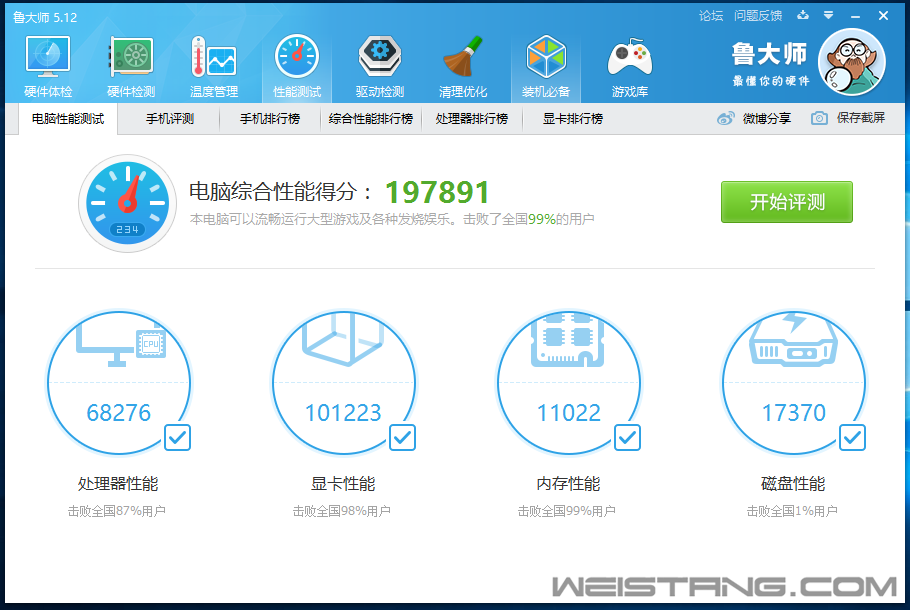Expand the title bar dropdown menu arrow

tap(828, 15)
